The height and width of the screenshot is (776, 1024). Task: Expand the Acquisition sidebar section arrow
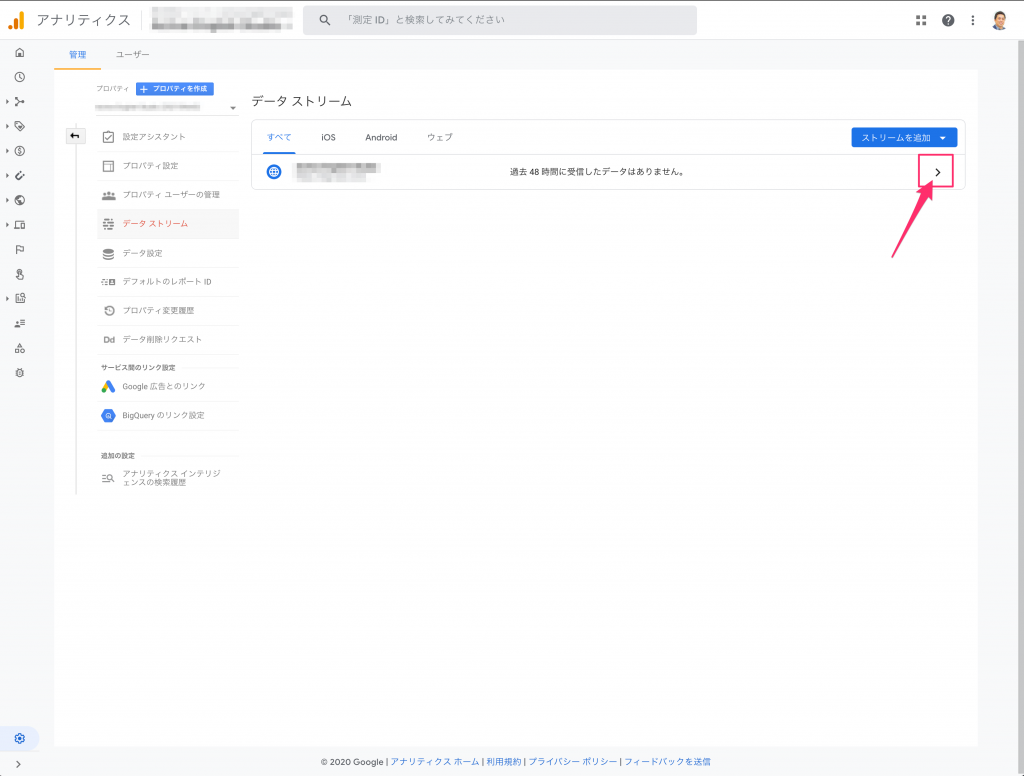[x=7, y=101]
